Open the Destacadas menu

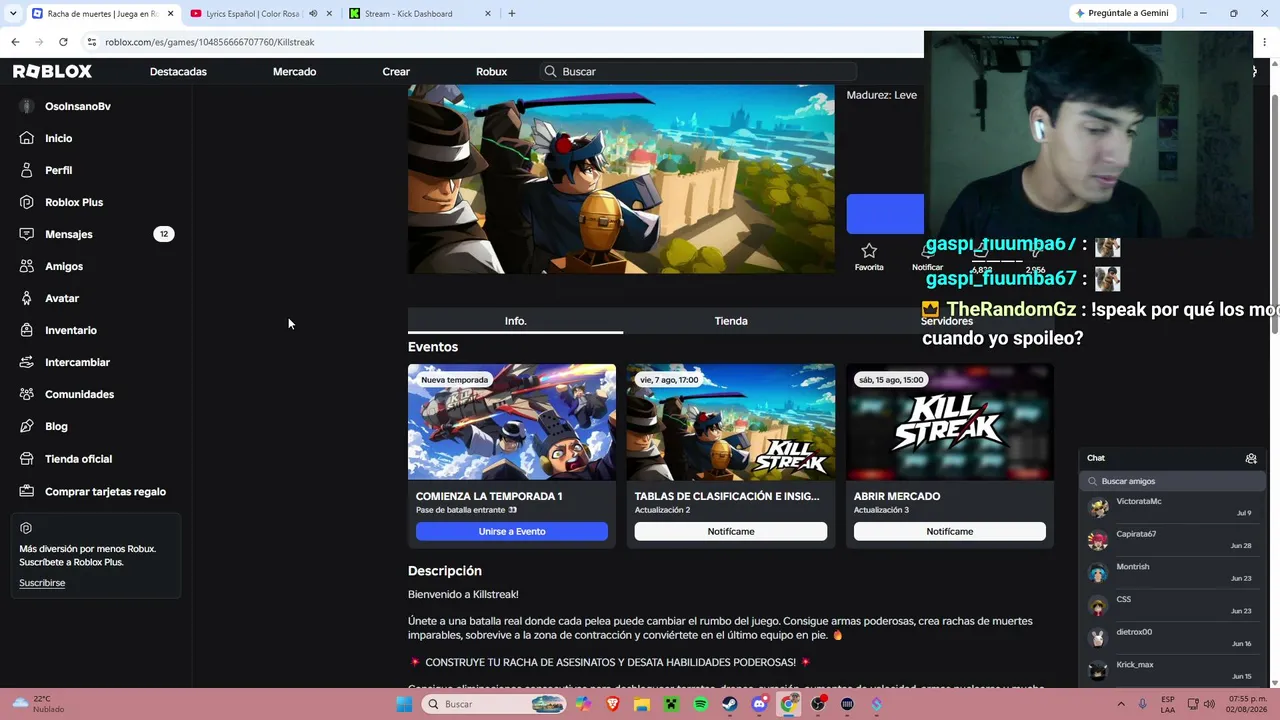pyautogui.click(x=178, y=72)
